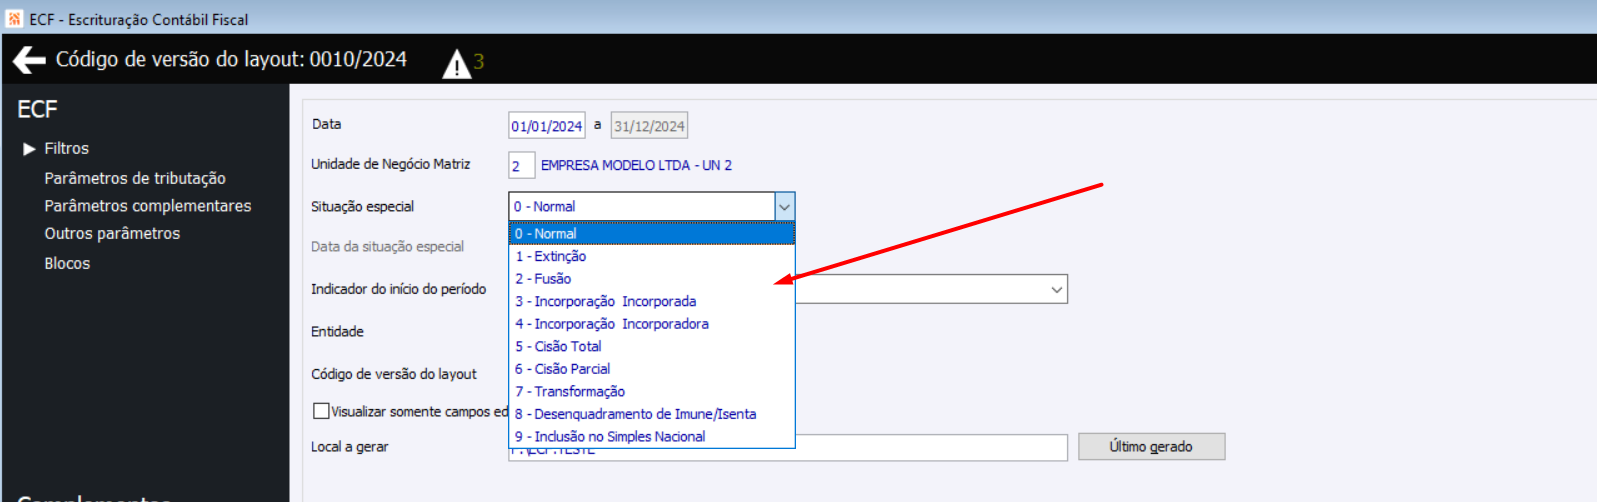
Task: Click the Situação especial selected value field
Action: [x=642, y=207]
